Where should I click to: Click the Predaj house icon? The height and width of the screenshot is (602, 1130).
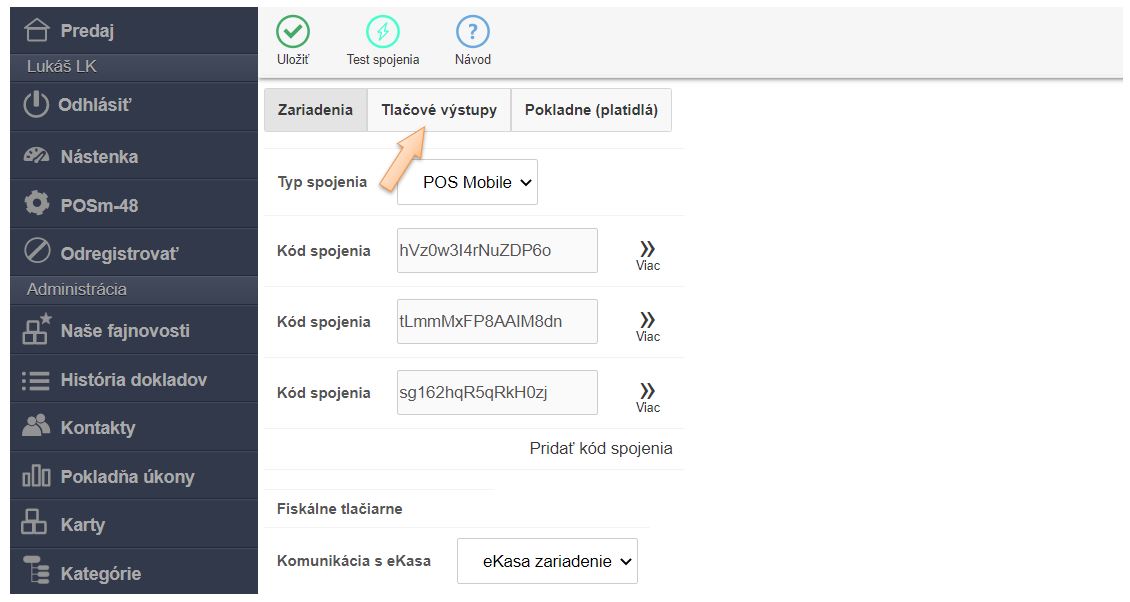37,31
